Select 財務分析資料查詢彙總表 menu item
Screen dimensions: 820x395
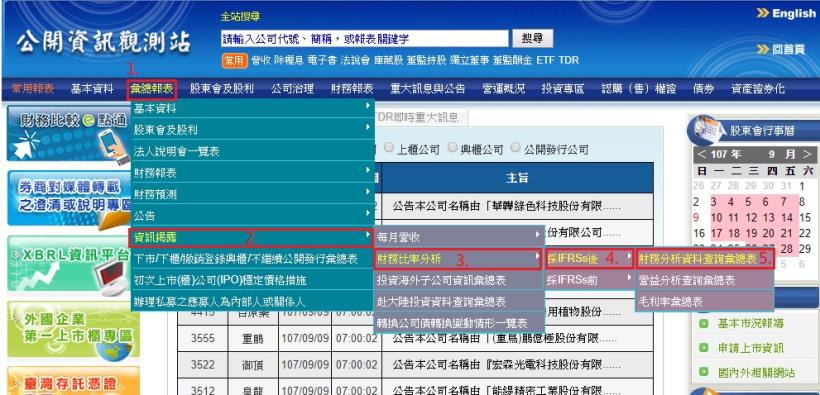point(704,258)
